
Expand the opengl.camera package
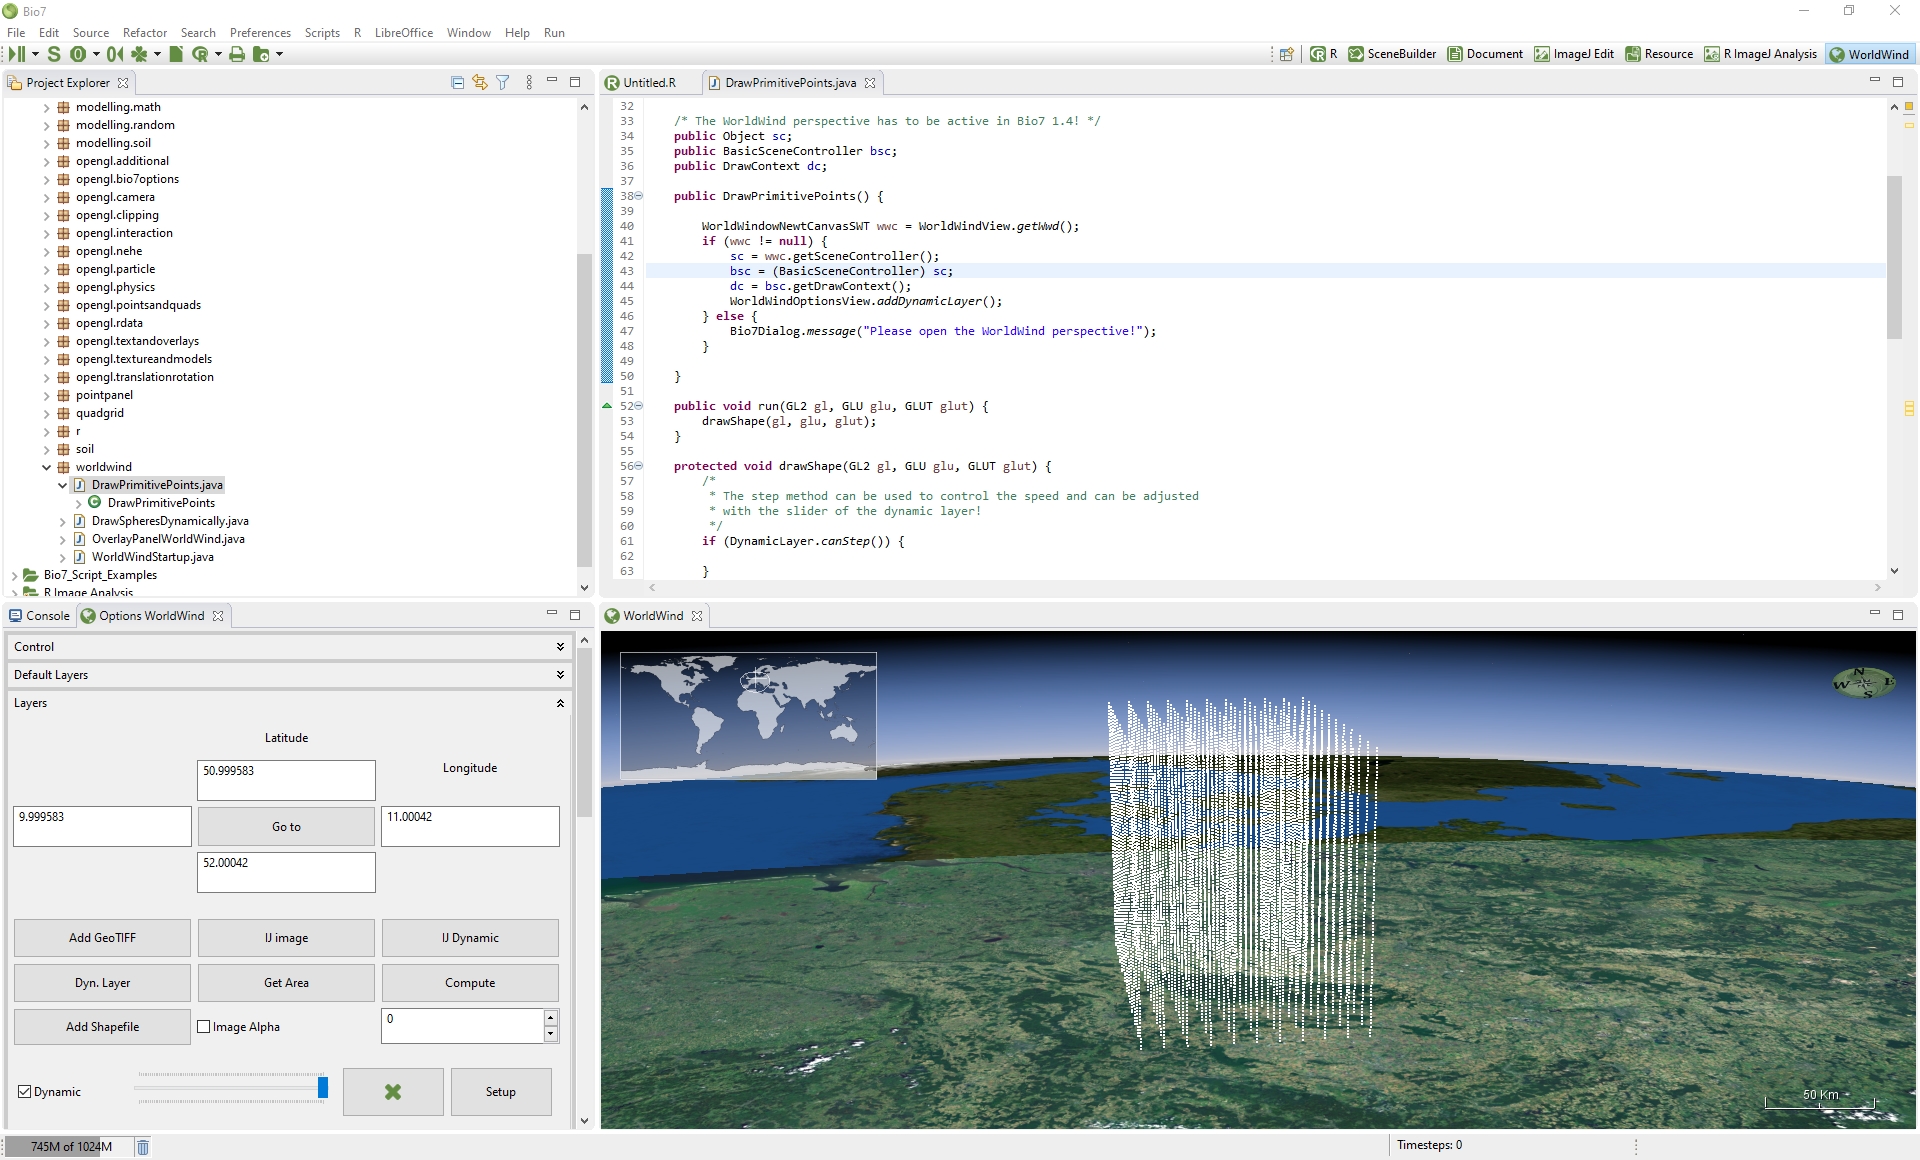click(x=46, y=197)
